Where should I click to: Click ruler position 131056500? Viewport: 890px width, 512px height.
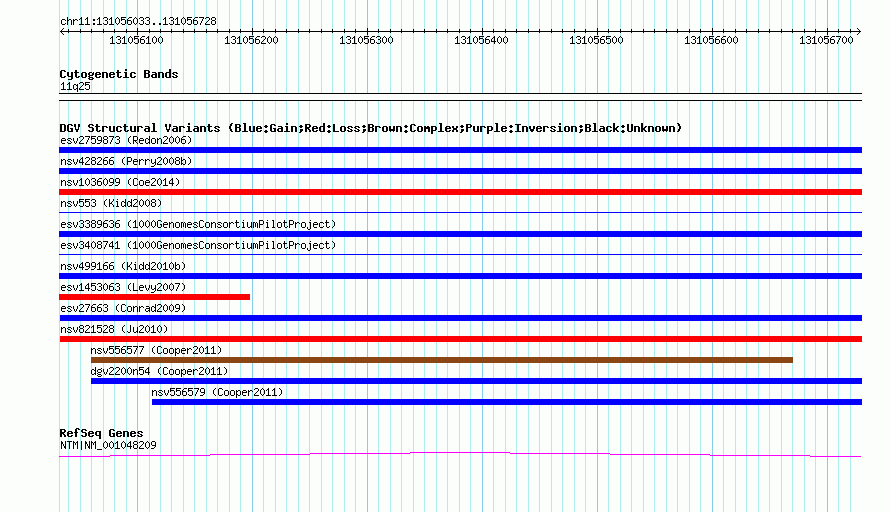click(x=596, y=40)
